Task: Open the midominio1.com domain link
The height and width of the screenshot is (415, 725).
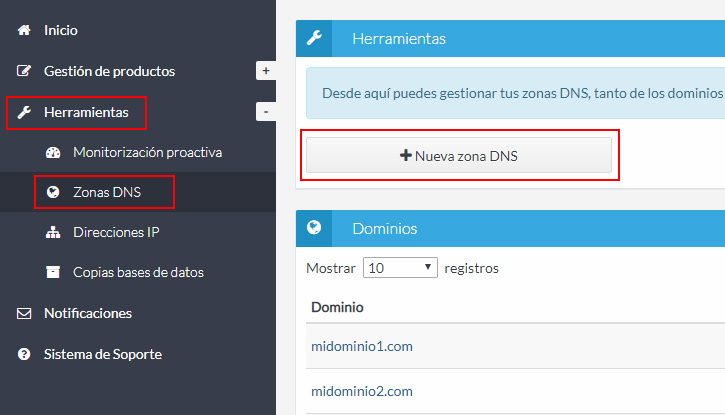Action: point(362,346)
